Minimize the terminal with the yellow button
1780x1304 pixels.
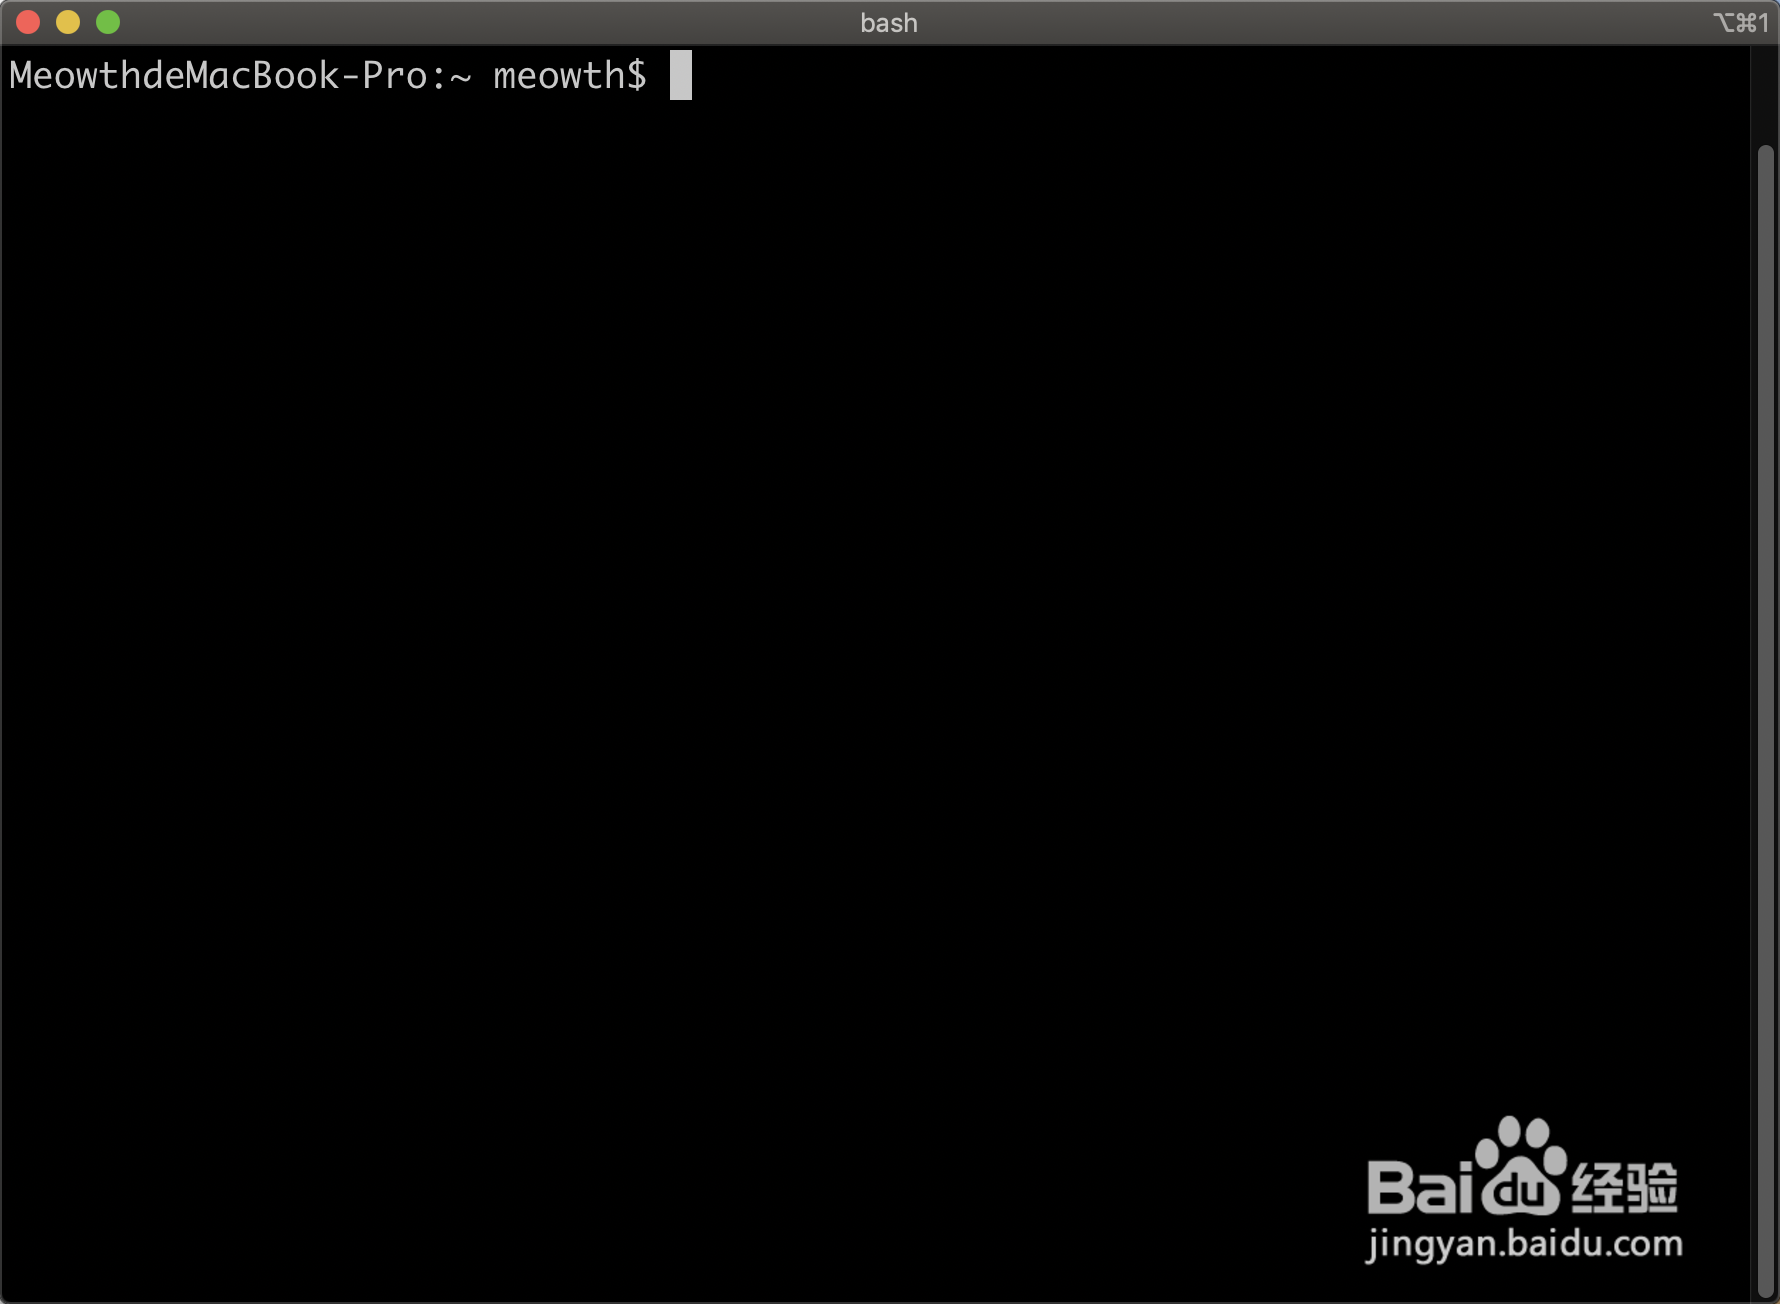pyautogui.click(x=68, y=22)
